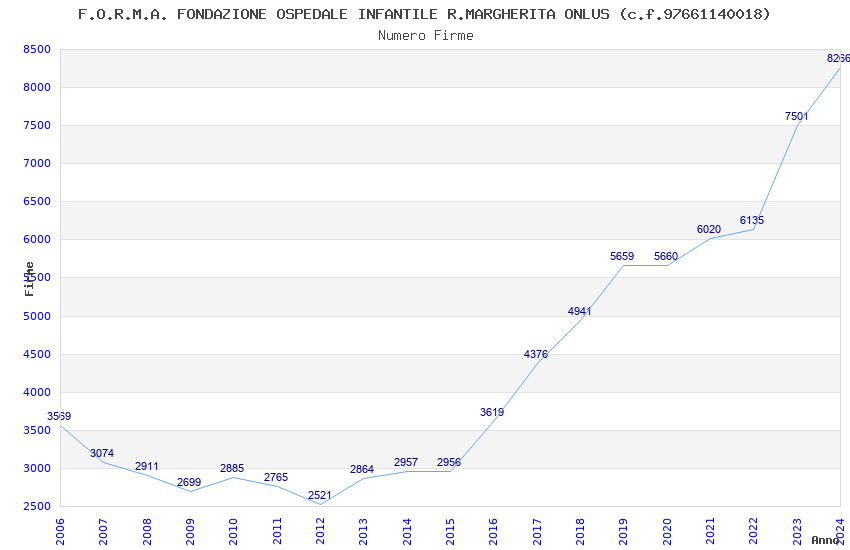Viewport: 850px width, 550px height.
Task: Click data label 3569 for 2006
Action: coord(59,417)
